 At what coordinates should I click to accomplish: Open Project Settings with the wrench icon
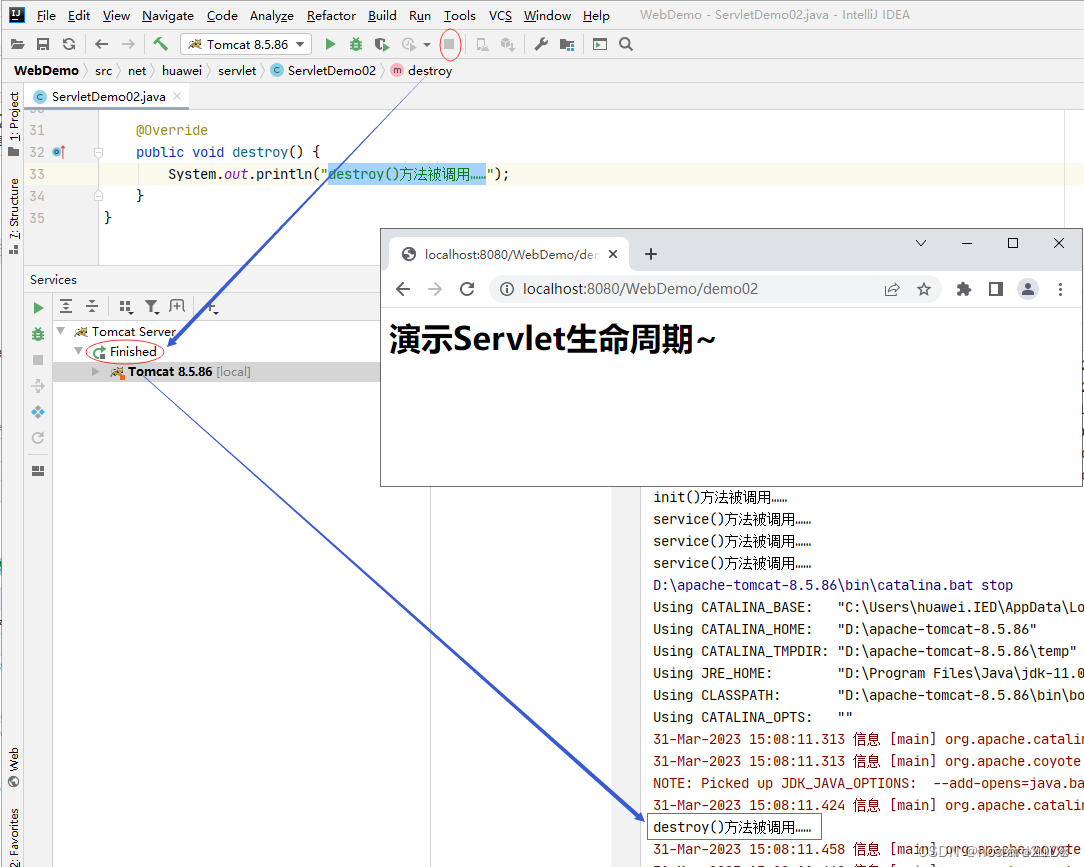click(x=541, y=44)
